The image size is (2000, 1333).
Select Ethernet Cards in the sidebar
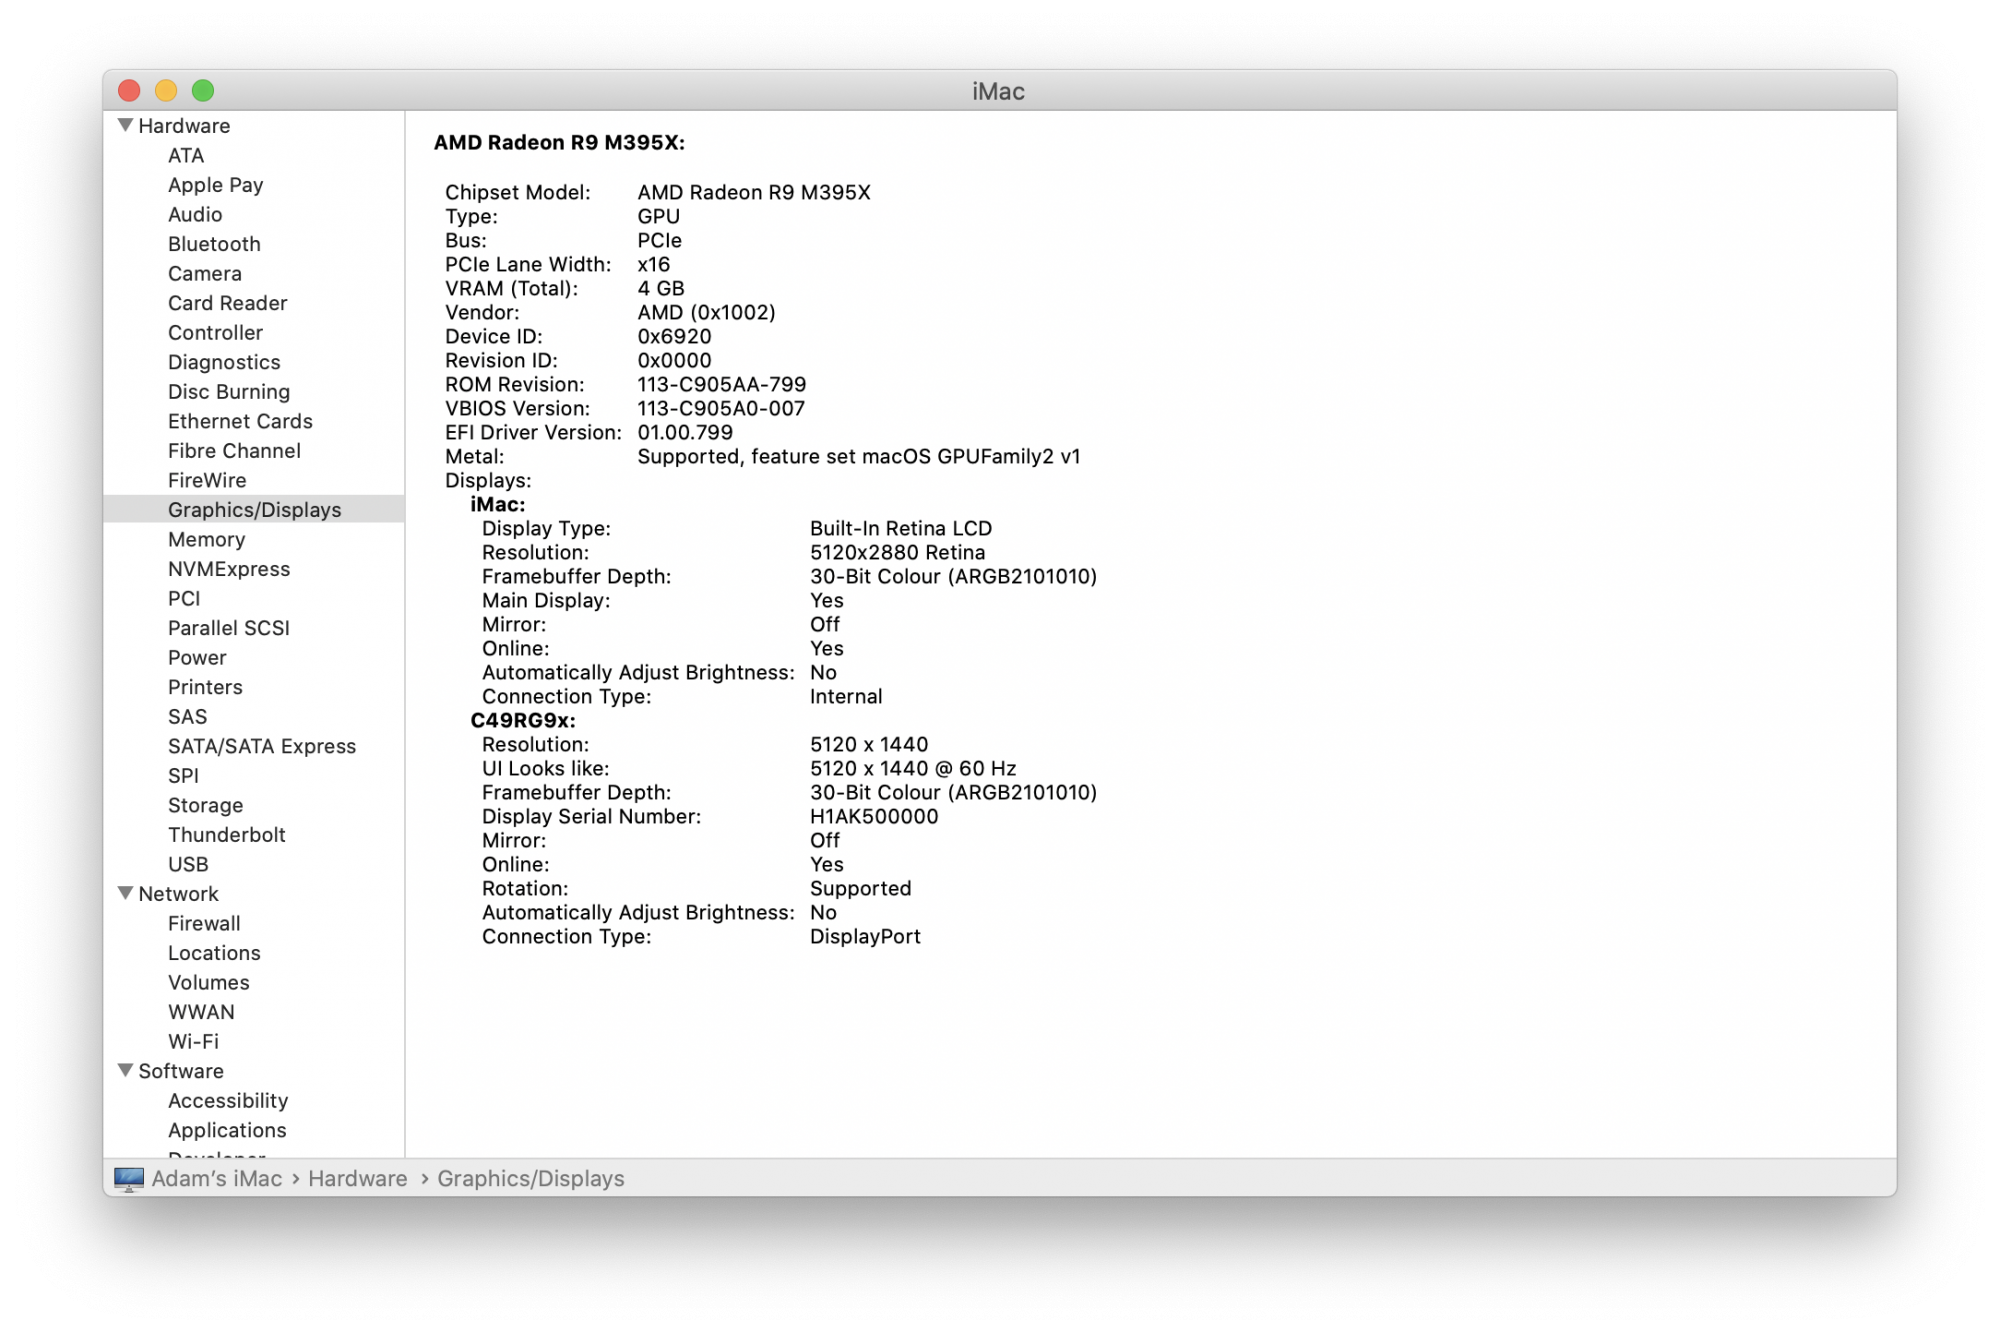[240, 421]
